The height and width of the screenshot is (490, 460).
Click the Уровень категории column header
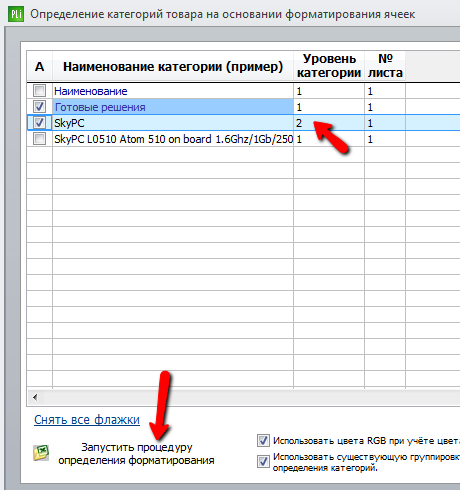[x=329, y=66]
